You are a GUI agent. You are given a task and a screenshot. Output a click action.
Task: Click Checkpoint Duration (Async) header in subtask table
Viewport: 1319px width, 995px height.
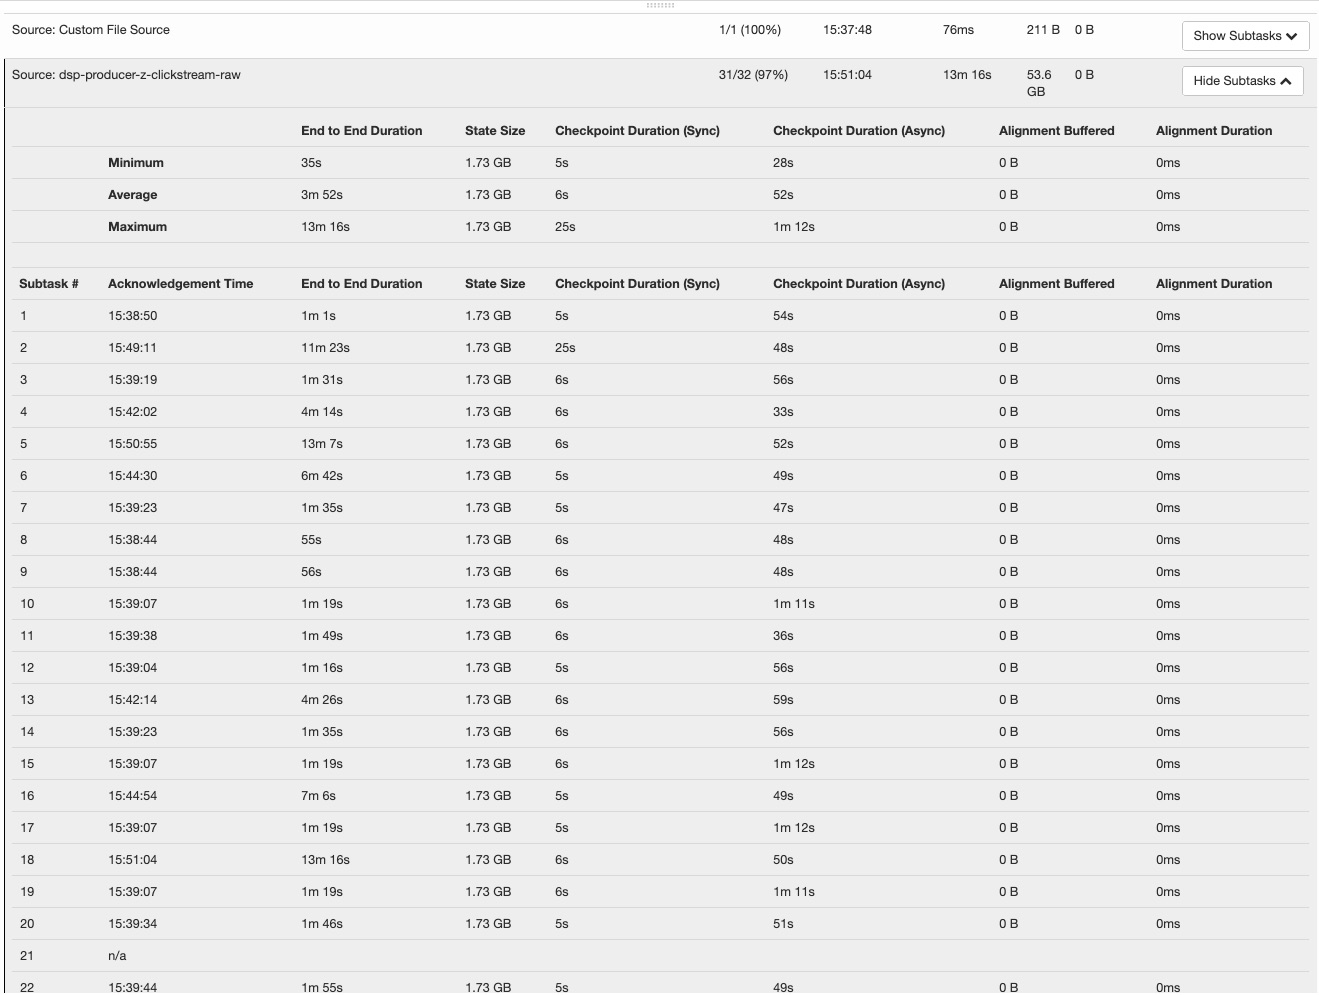(858, 284)
